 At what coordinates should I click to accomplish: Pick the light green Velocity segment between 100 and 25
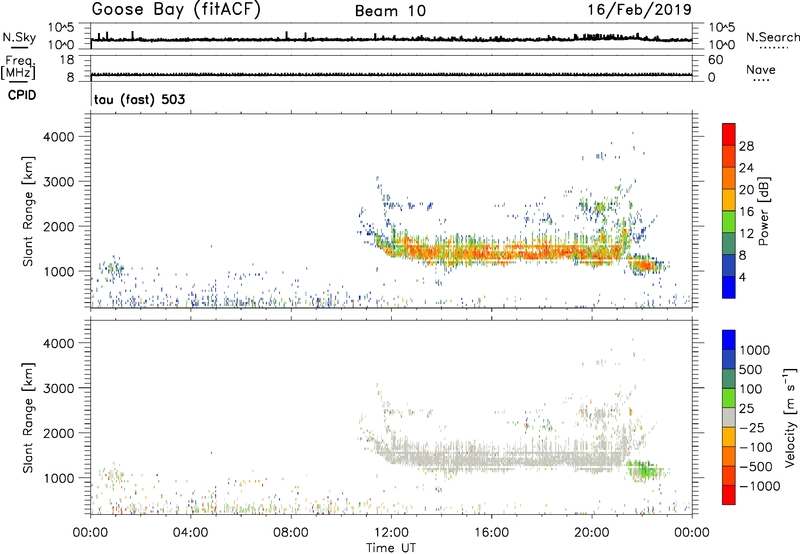point(729,398)
